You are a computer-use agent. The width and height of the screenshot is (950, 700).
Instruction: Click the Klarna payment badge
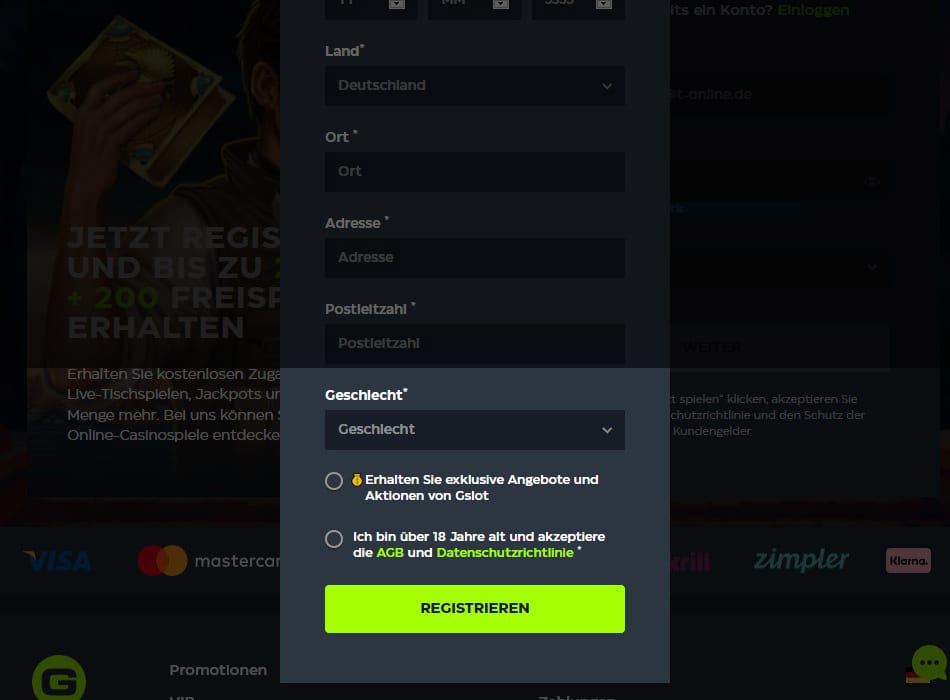908,561
